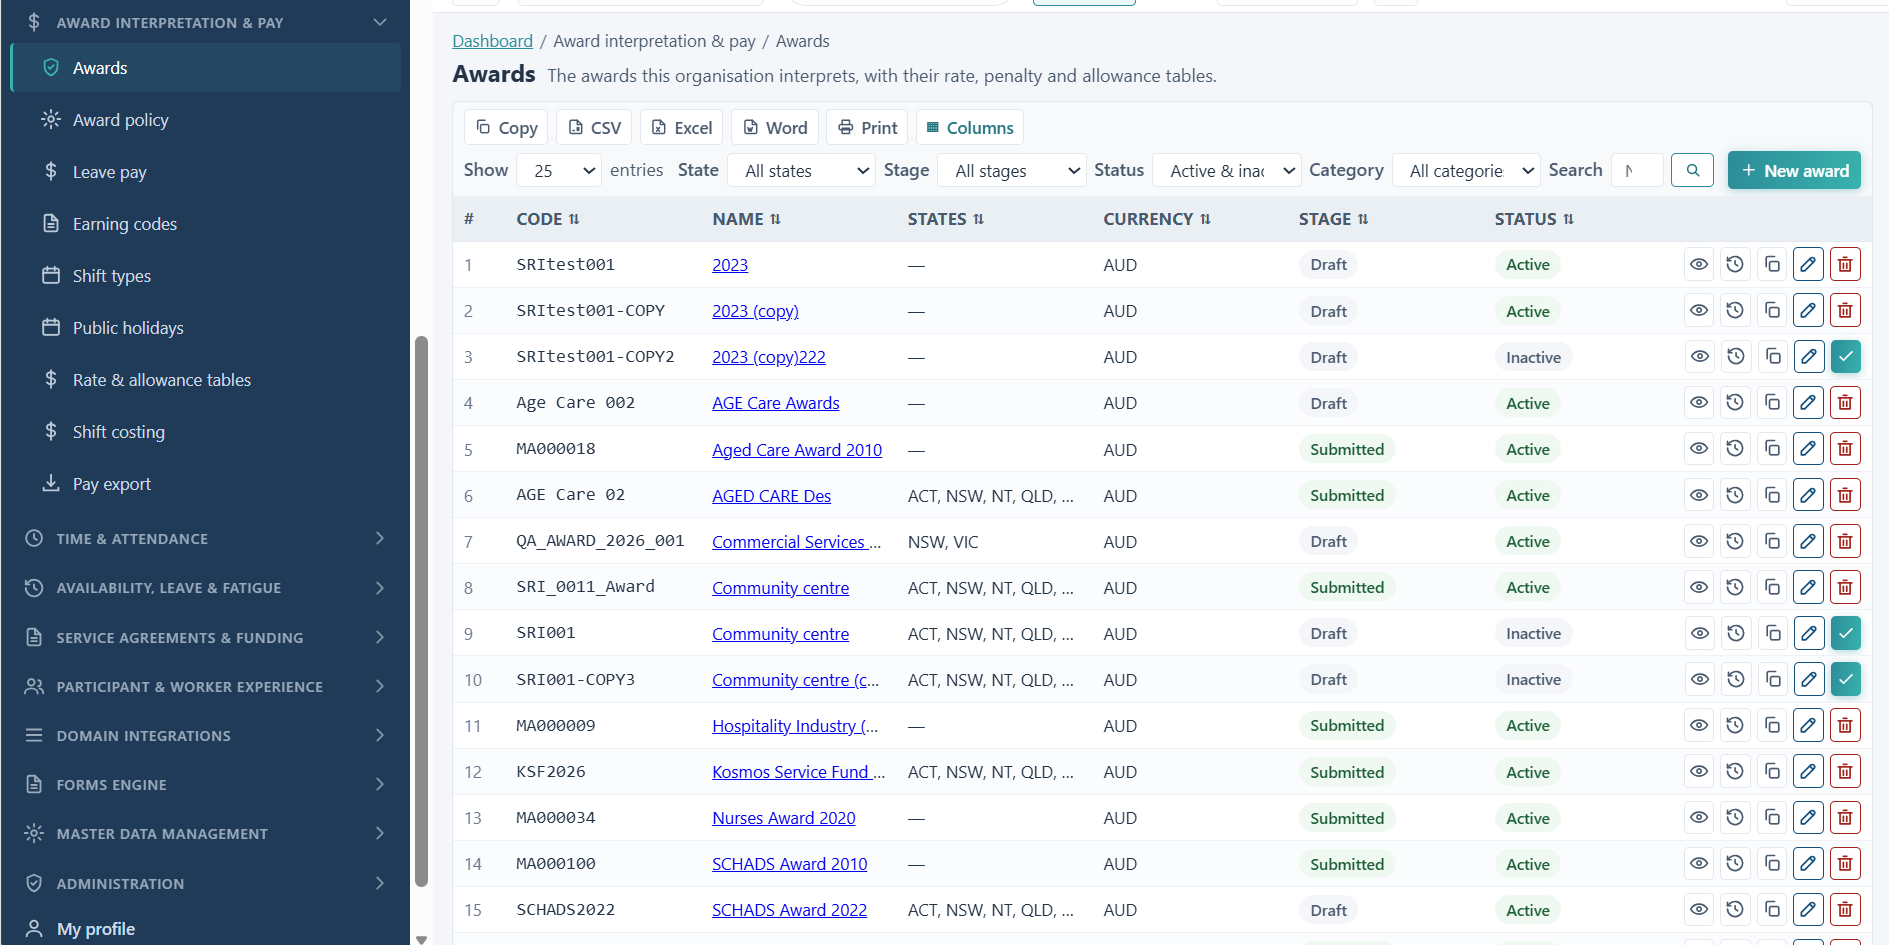Open Earning codes page

pyautogui.click(x=205, y=224)
